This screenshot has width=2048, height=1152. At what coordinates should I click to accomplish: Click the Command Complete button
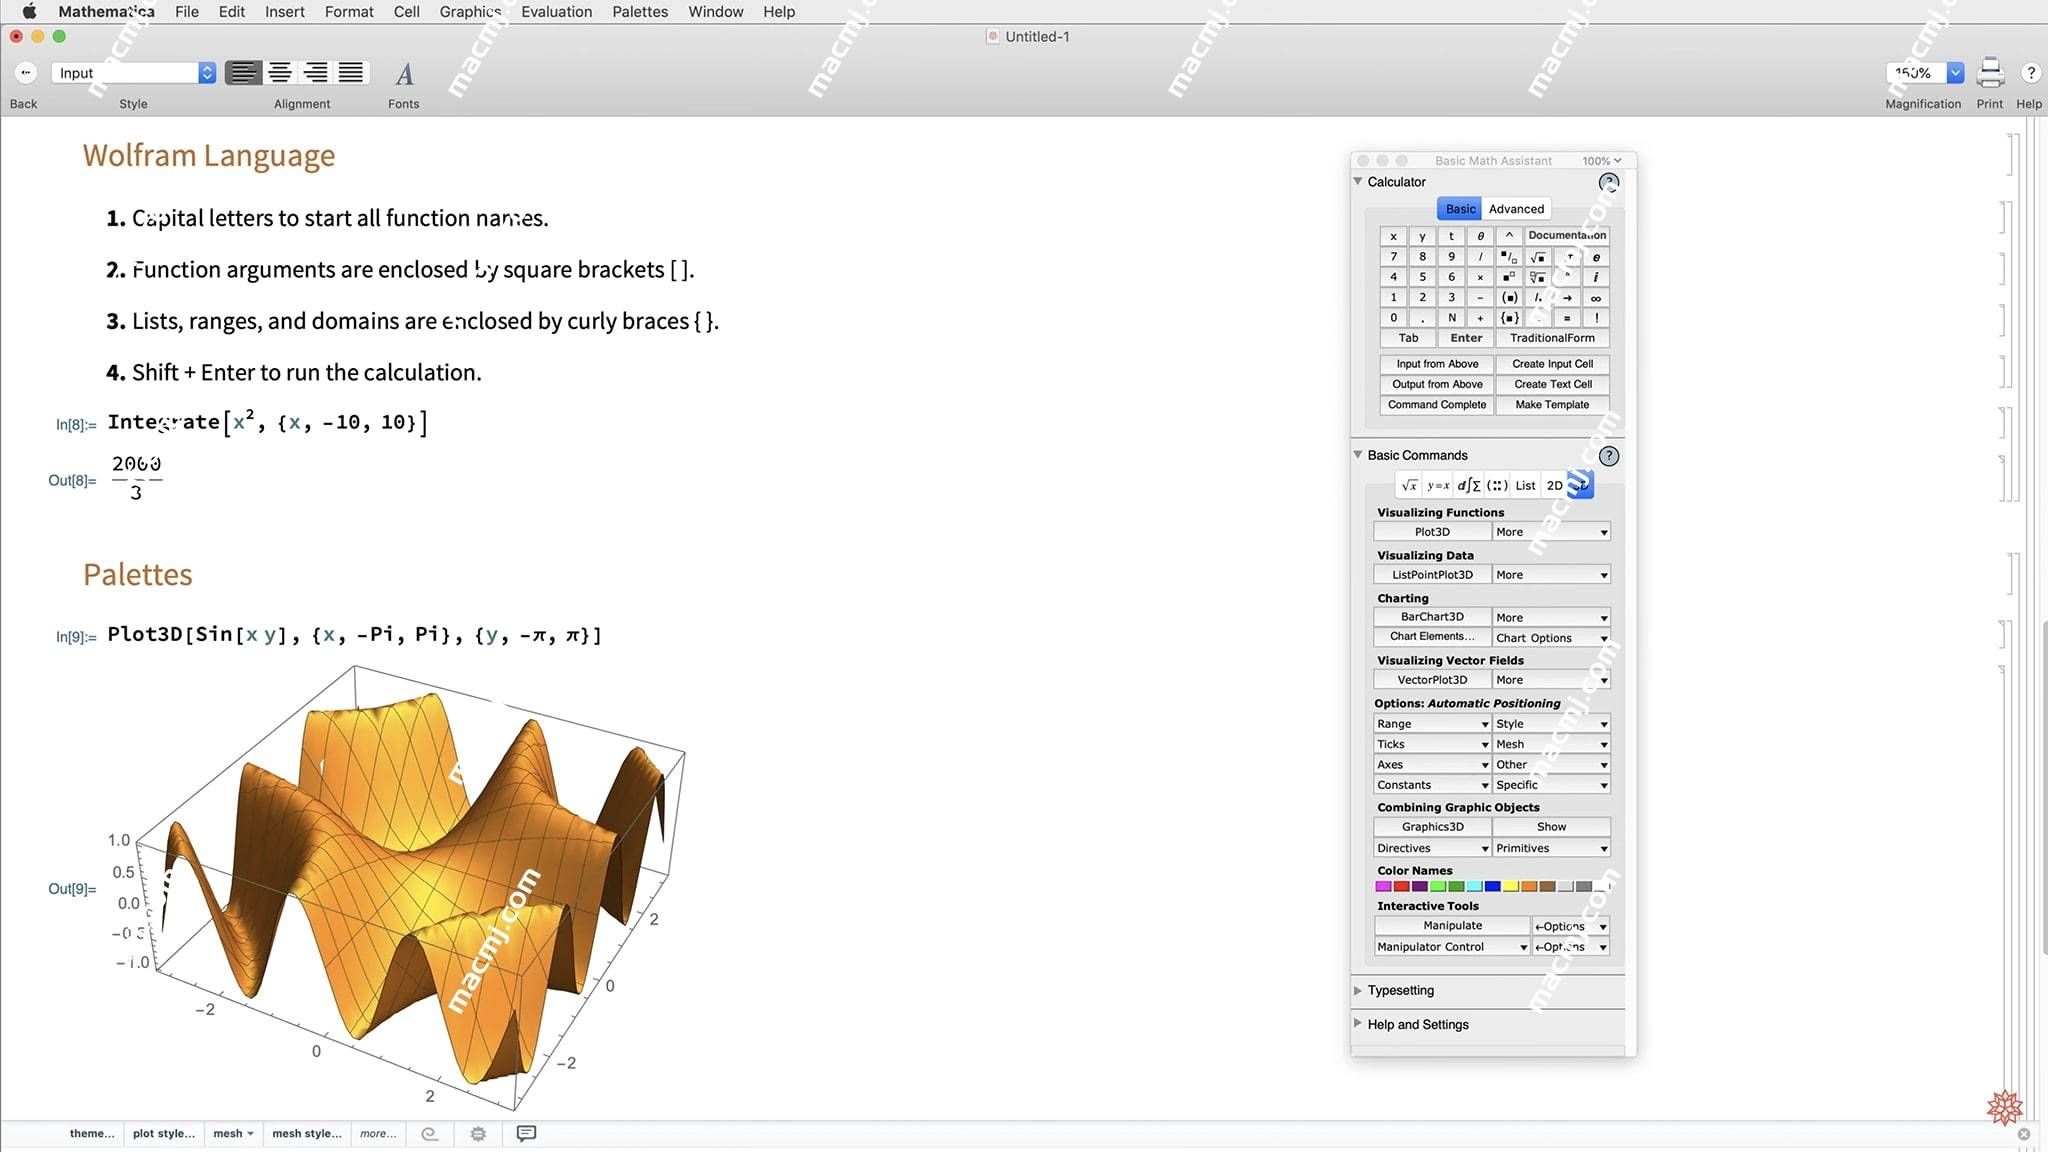1436,404
